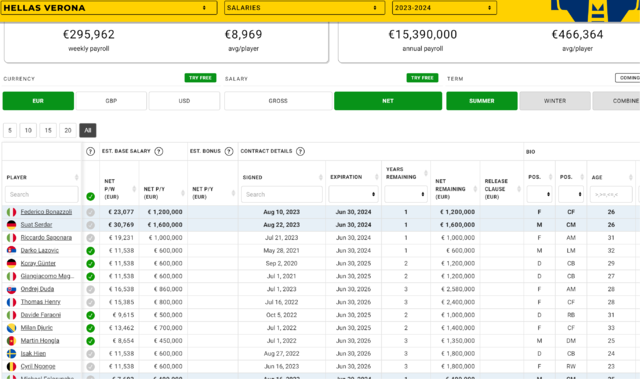Sort by Net P/W column
This screenshot has height=379, width=640.
click(x=134, y=189)
